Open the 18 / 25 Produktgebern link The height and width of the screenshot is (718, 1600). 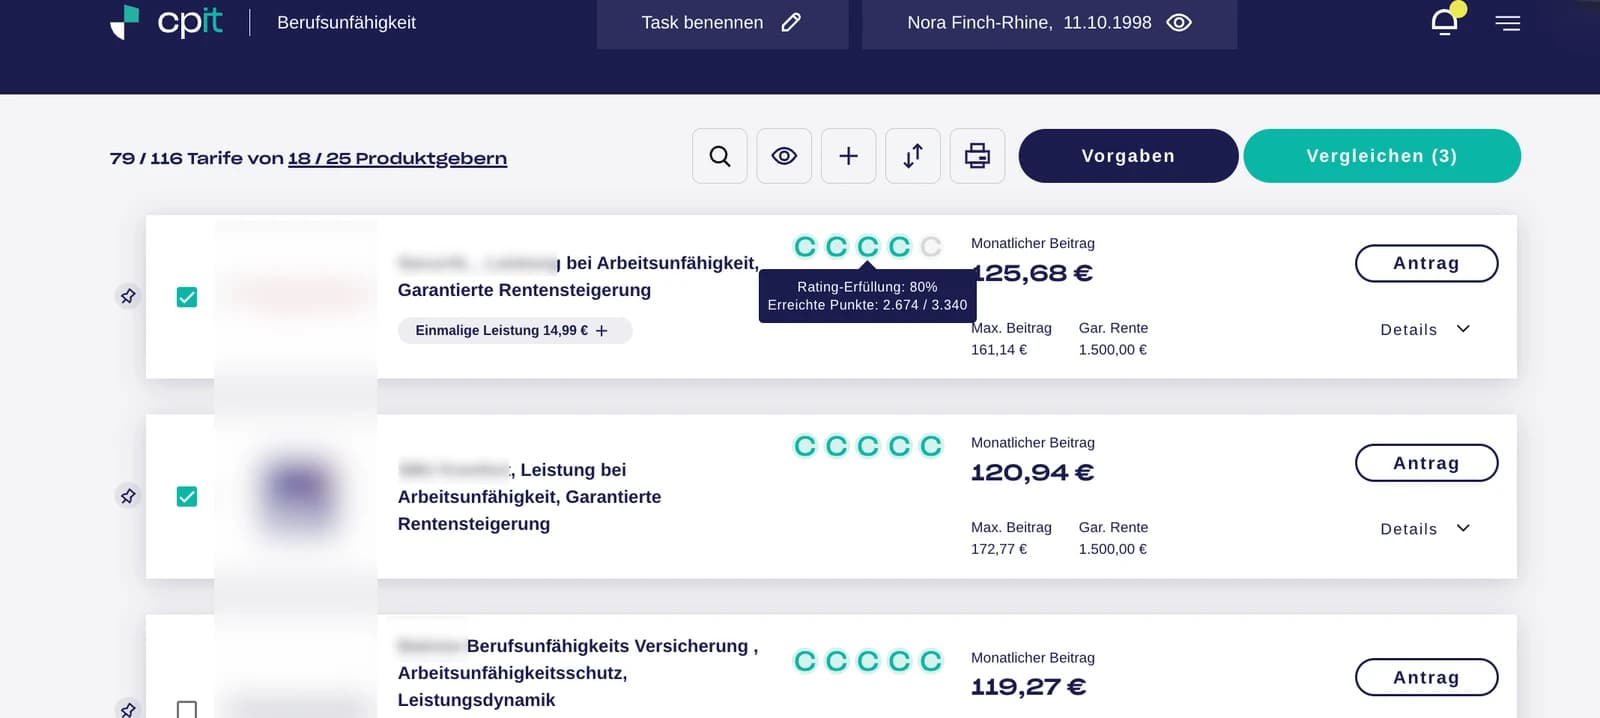pyautogui.click(x=397, y=158)
